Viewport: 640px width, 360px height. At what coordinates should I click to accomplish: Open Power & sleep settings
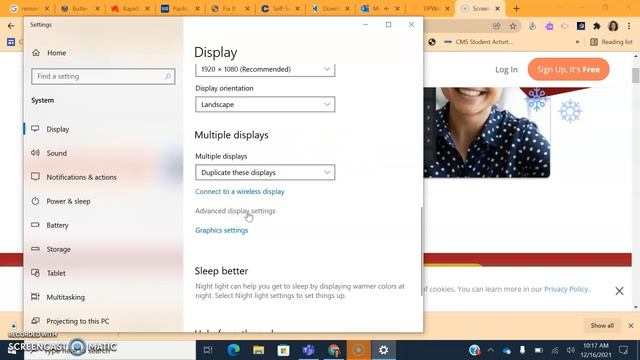click(68, 201)
